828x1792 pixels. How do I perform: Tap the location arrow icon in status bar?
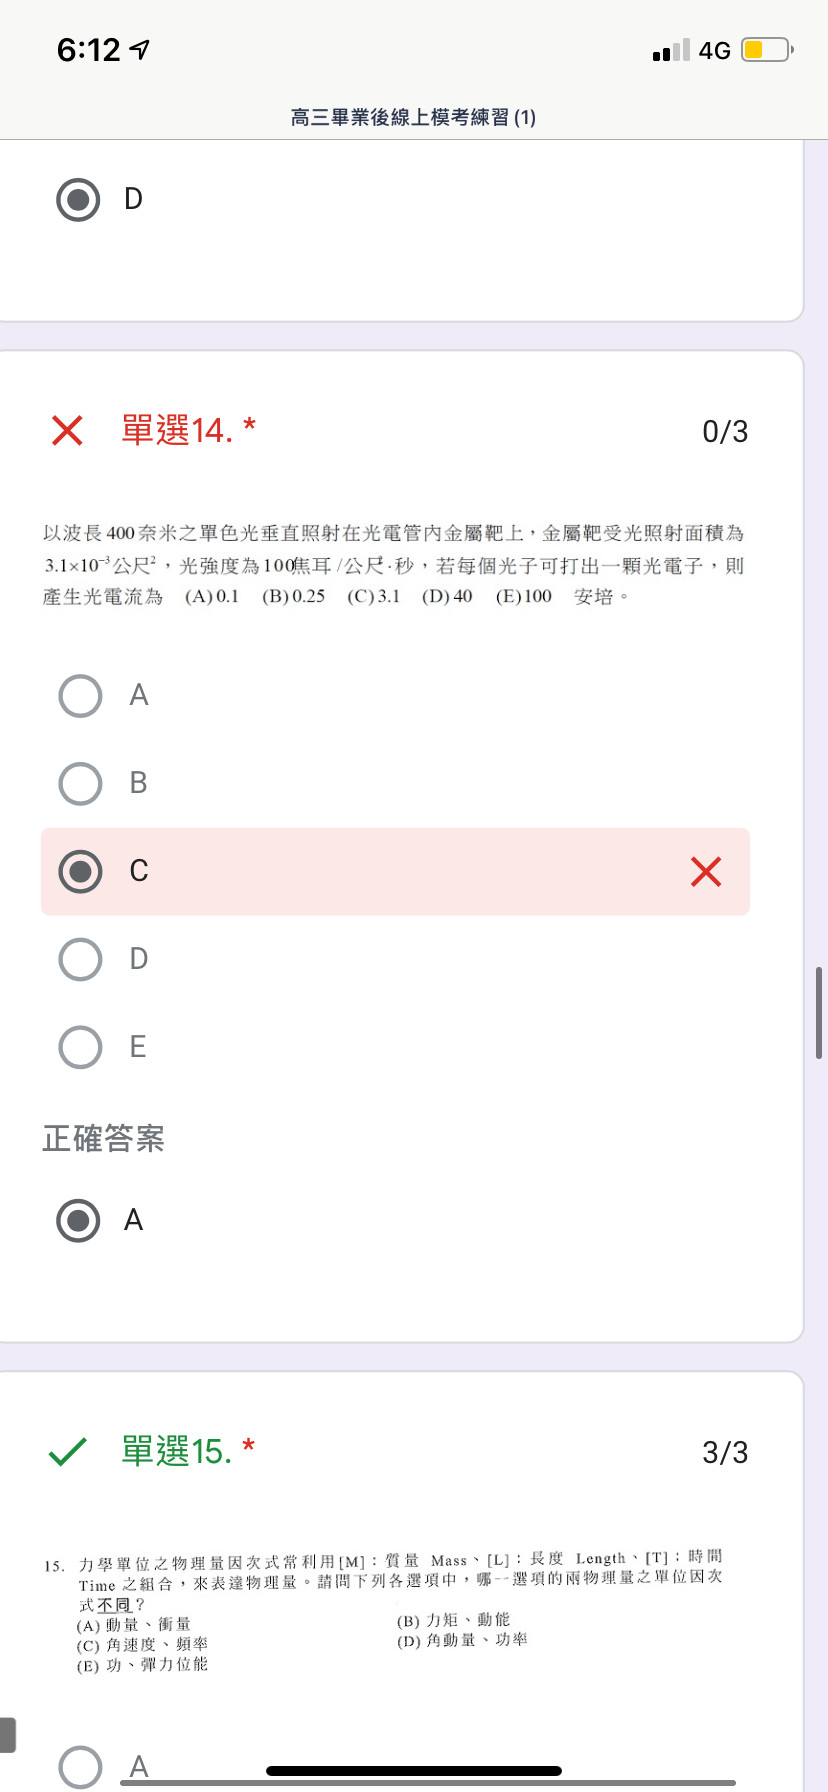(140, 49)
